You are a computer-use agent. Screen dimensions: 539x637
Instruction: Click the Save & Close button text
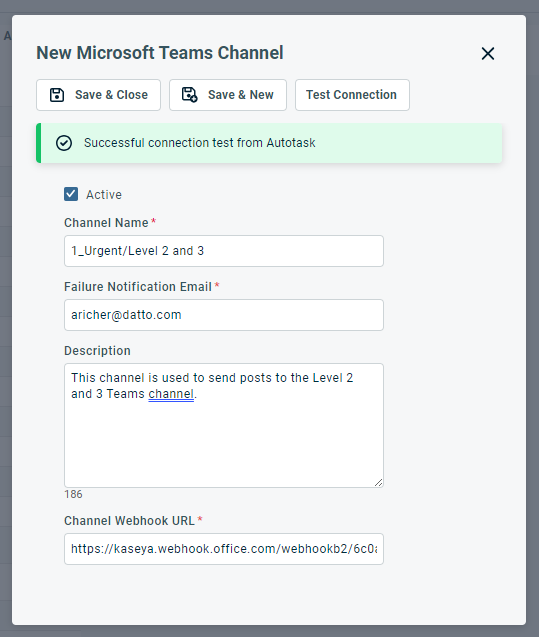(x=111, y=95)
